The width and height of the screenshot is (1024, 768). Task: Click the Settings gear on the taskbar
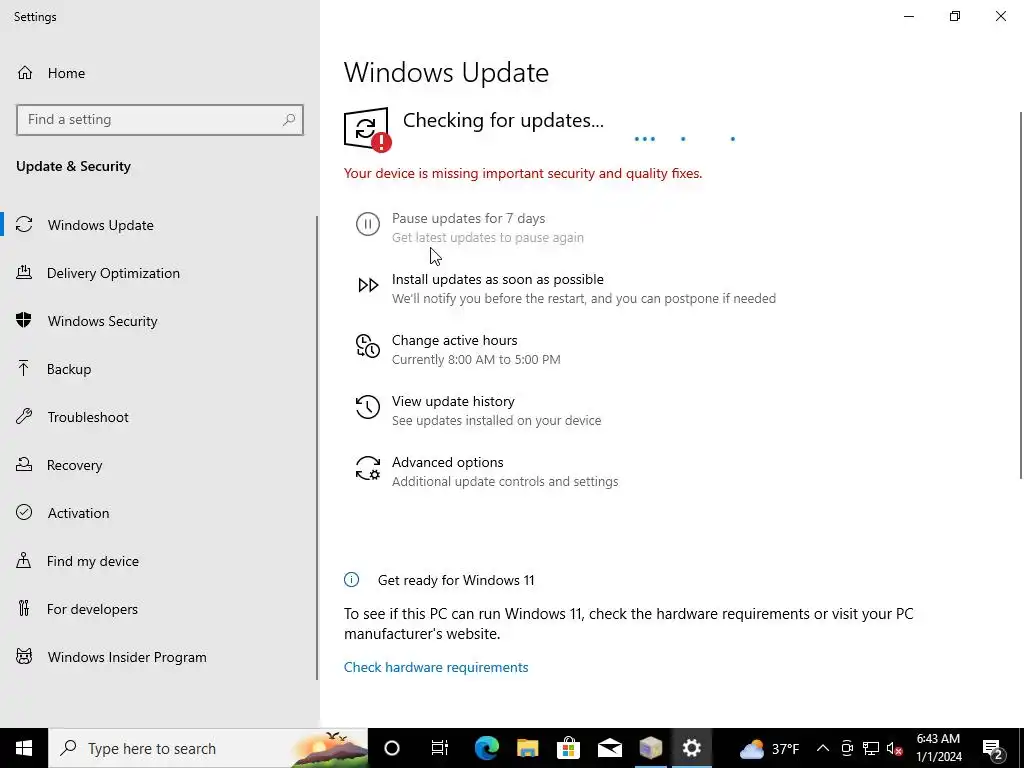click(x=692, y=748)
